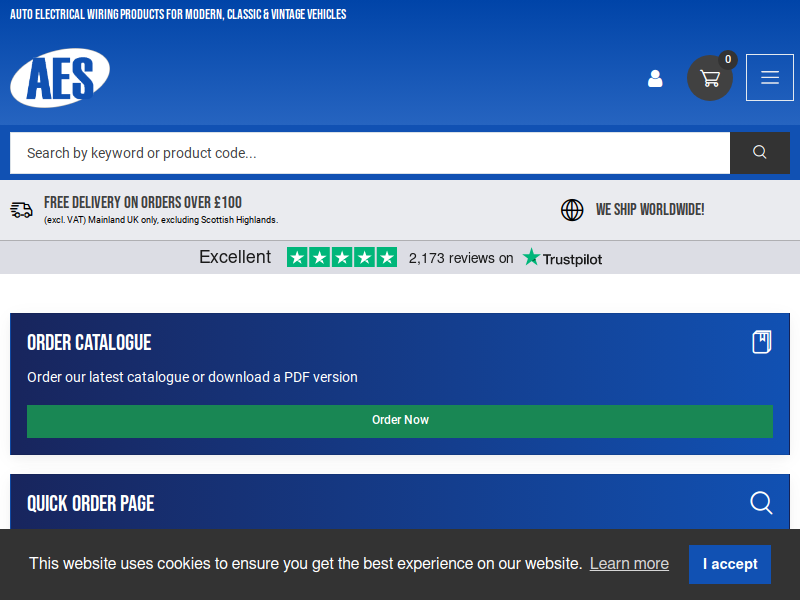Screen dimensions: 800x600
Task: Click the worldwide globe icon
Action: click(x=572, y=210)
